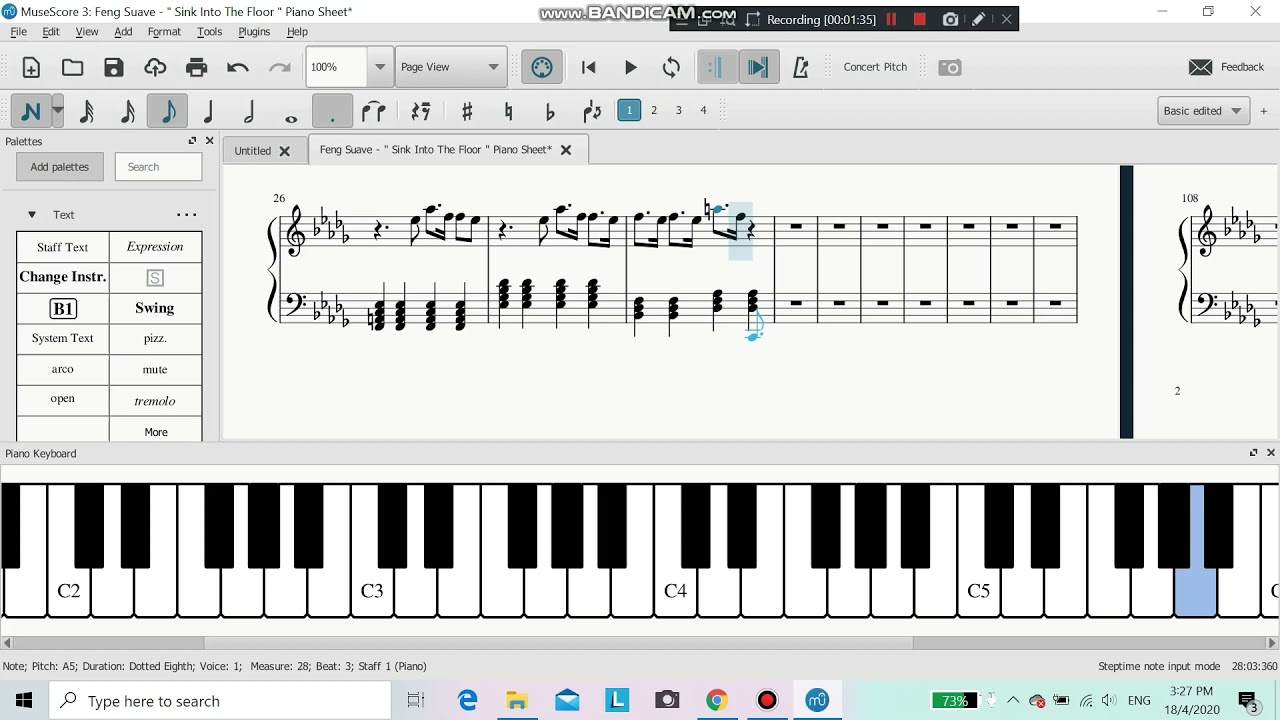Apply a flat accidental
Viewport: 1280px width, 720px height.
click(549, 111)
